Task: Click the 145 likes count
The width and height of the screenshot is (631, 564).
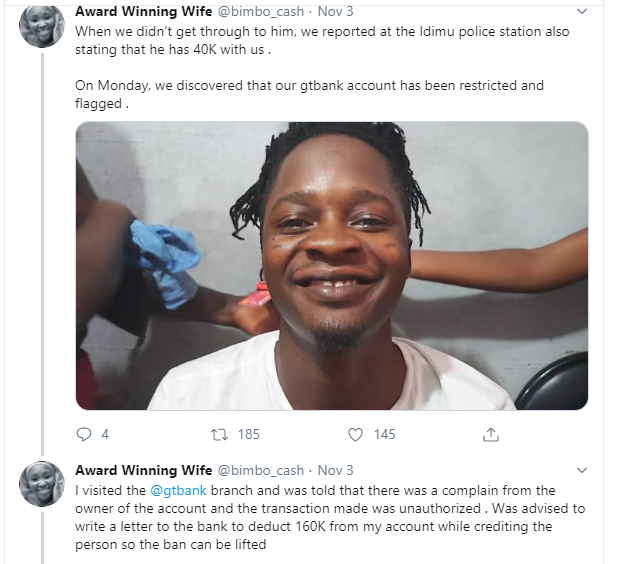Action: coord(384,434)
